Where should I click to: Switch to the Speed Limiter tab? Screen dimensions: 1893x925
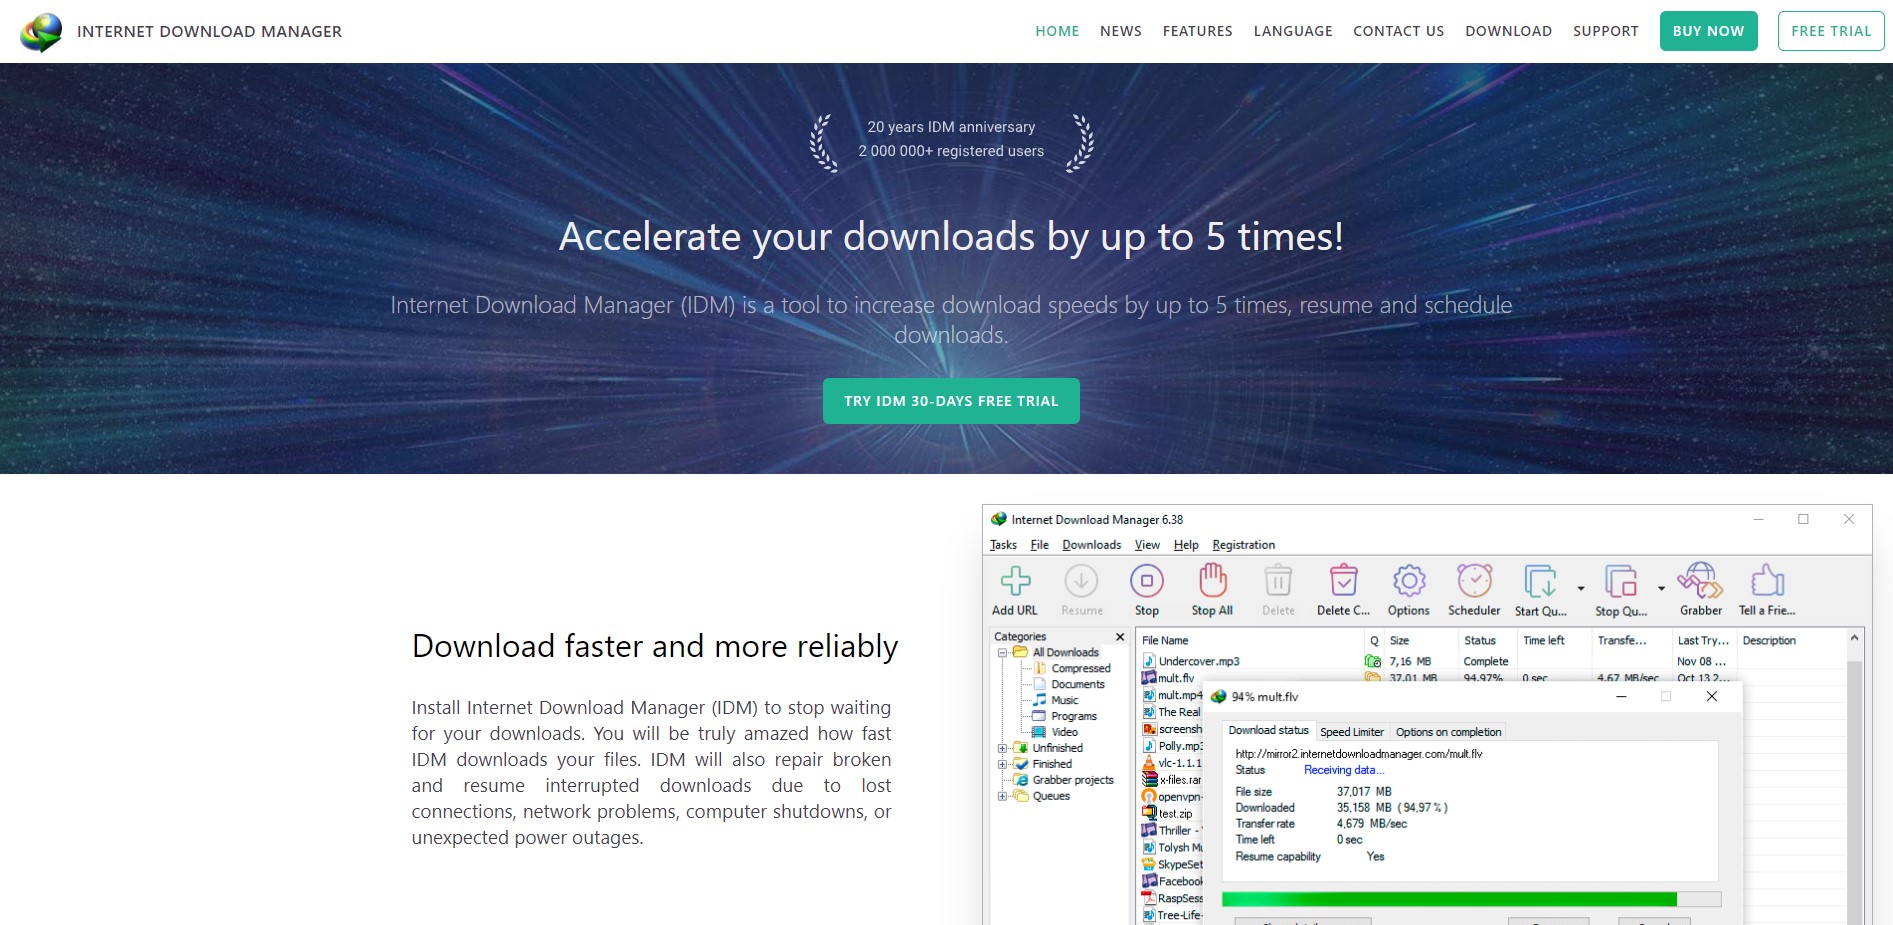1351,732
